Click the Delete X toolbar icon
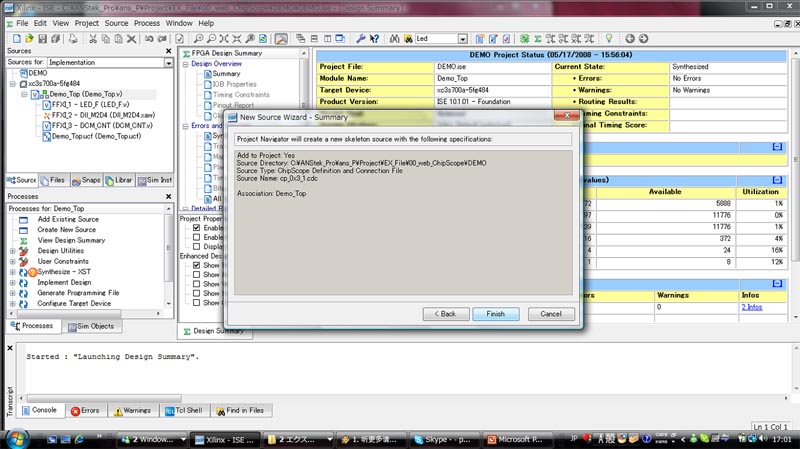Image resolution: width=800 pixels, height=449 pixels. pos(131,39)
